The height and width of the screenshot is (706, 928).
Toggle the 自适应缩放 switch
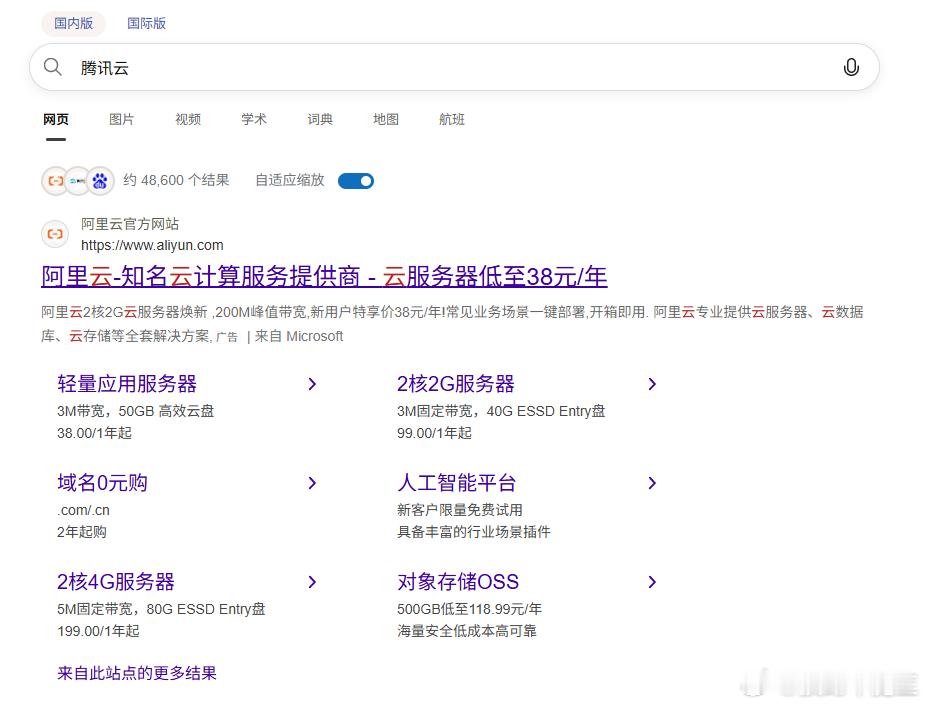[x=356, y=180]
